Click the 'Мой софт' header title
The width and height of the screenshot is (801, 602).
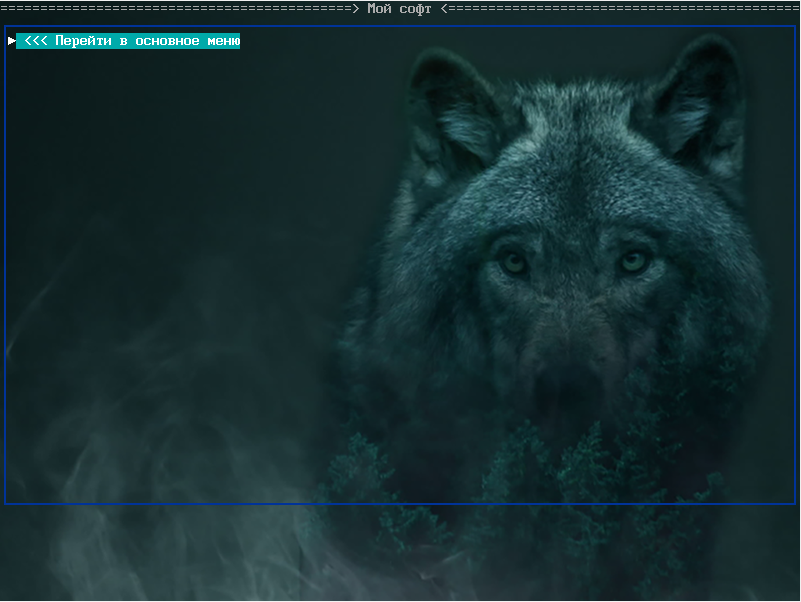pos(399,9)
